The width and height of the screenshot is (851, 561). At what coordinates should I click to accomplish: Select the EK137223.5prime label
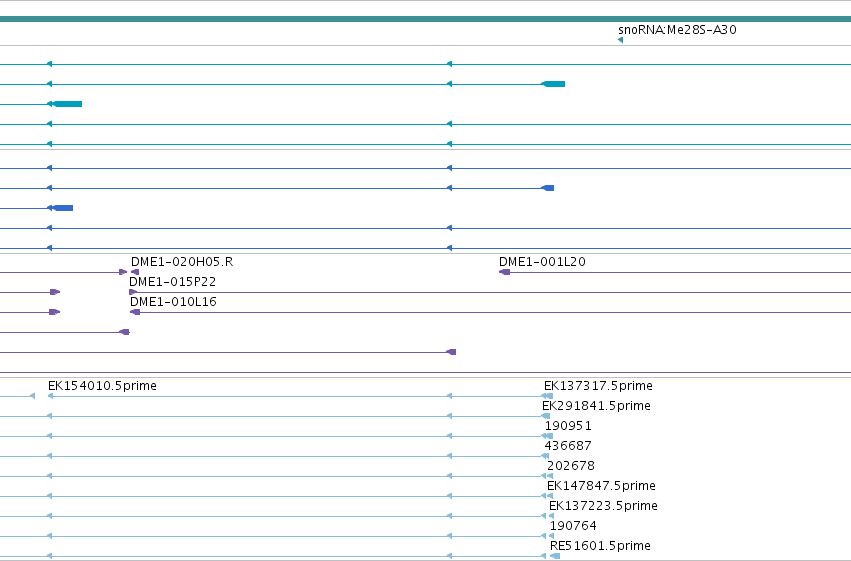(603, 506)
